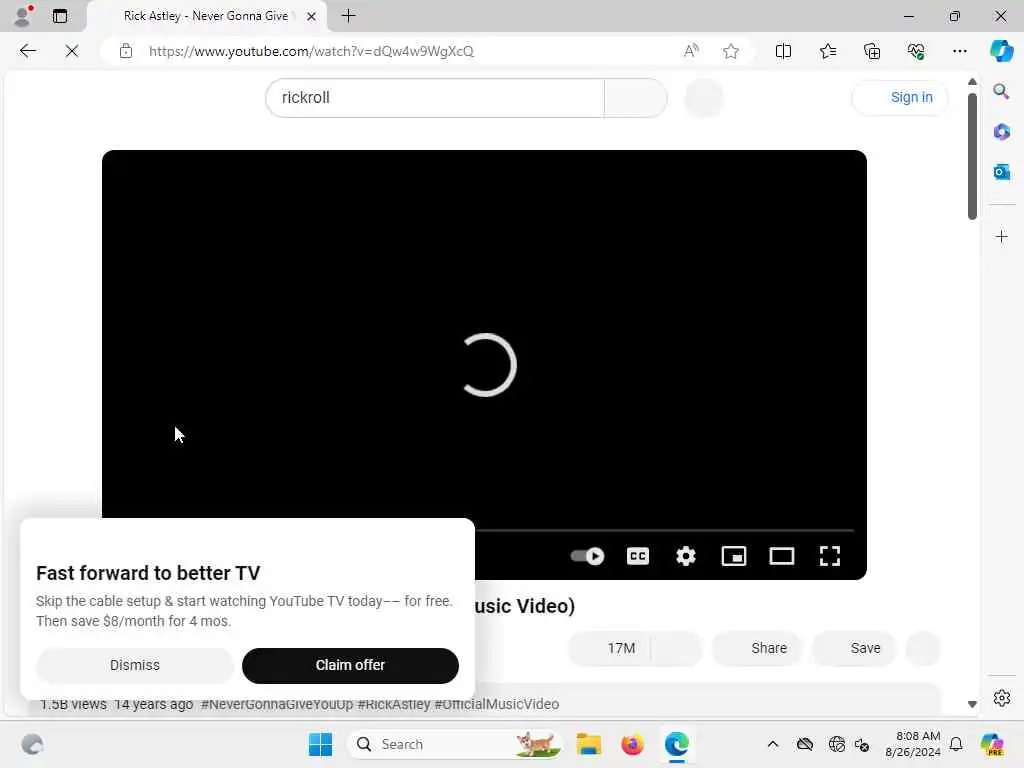Open the notifications bell

[956, 744]
